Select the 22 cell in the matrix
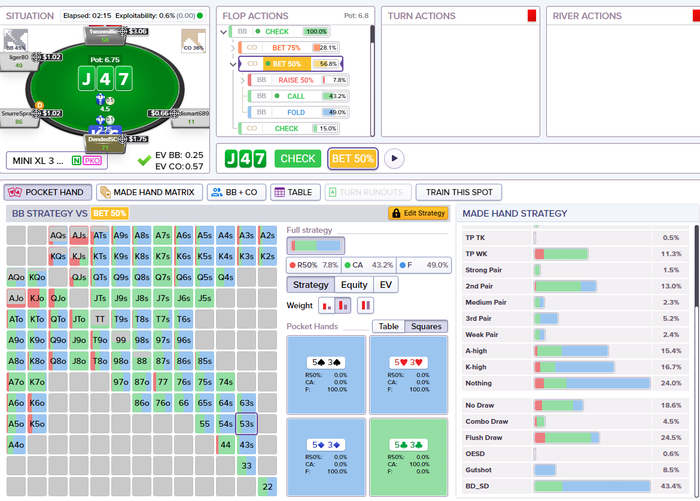The width and height of the screenshot is (700, 501). tap(267, 487)
